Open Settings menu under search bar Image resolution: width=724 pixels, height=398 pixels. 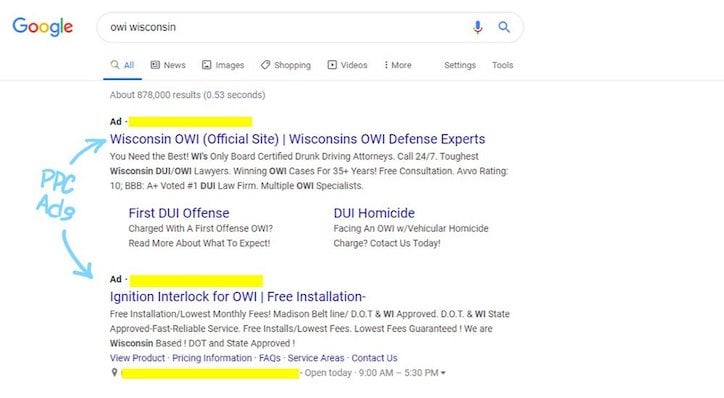click(460, 65)
